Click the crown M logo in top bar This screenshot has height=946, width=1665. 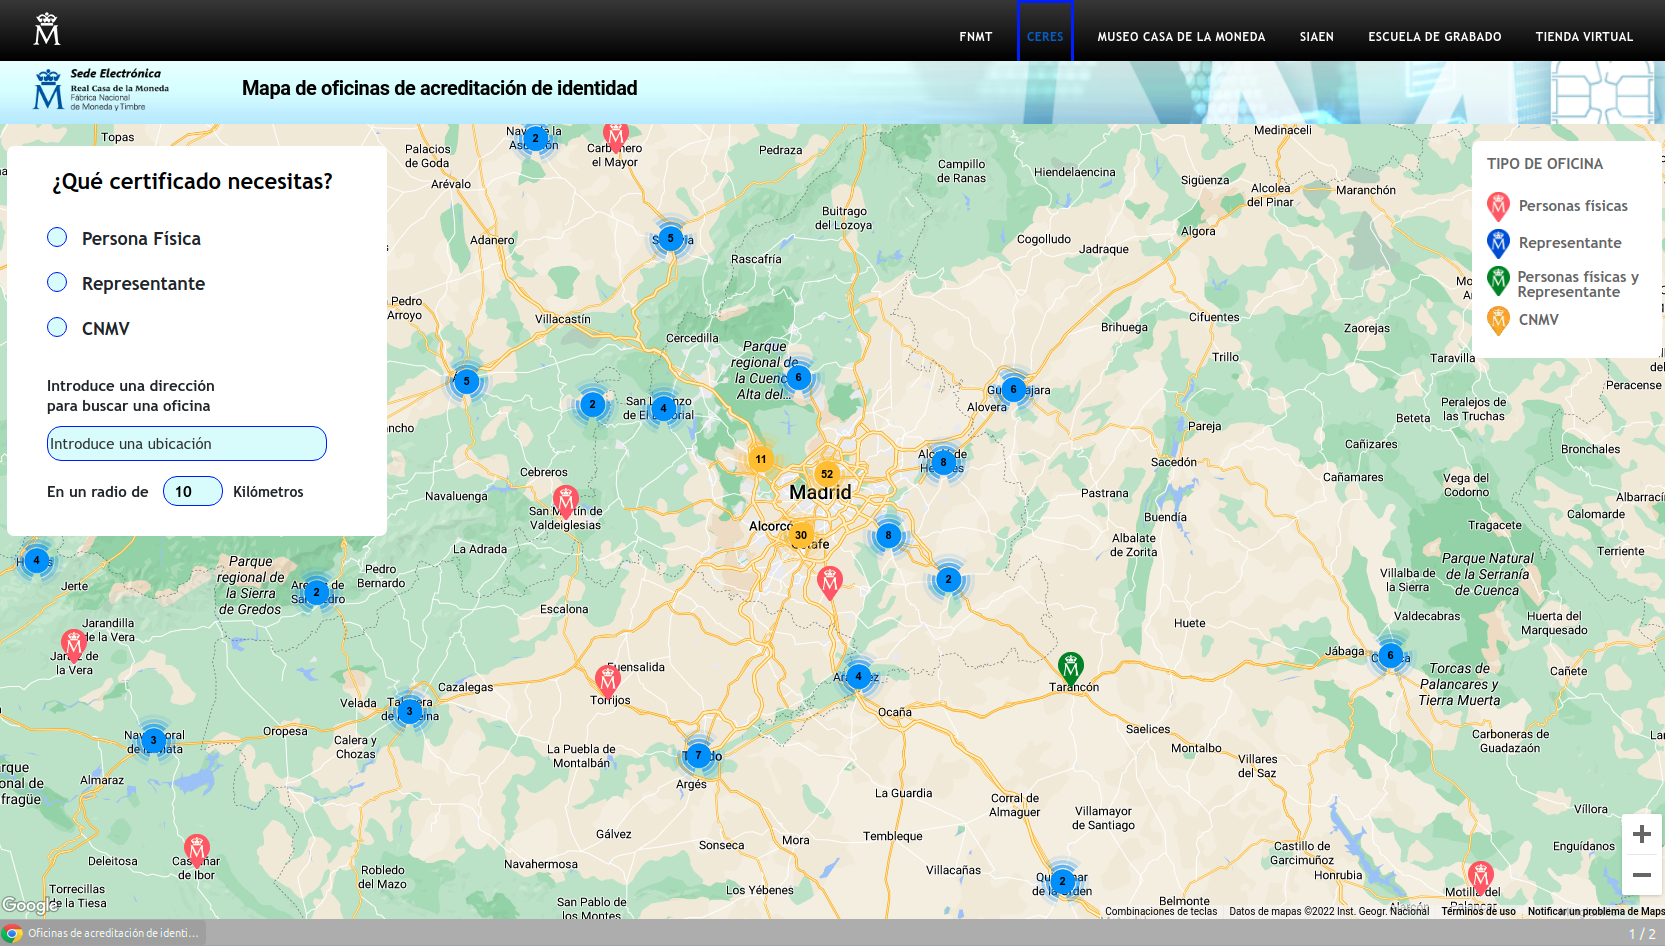(x=47, y=29)
